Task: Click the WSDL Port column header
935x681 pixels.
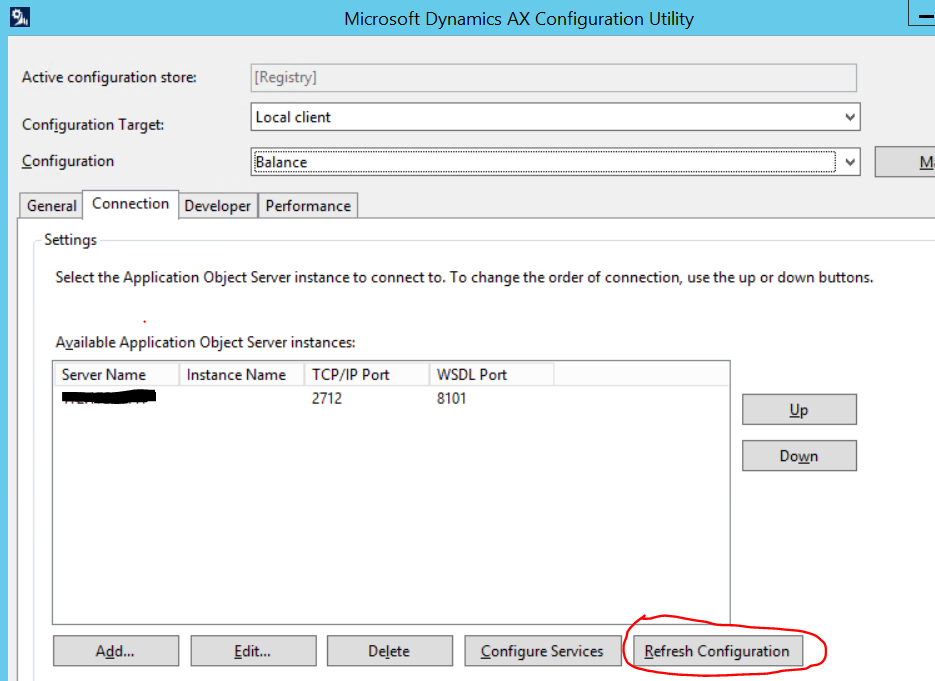Action: click(x=492, y=374)
